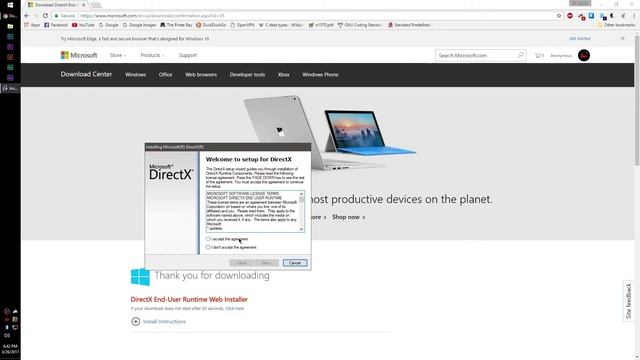Select the Web browsers menu item

[201, 75]
